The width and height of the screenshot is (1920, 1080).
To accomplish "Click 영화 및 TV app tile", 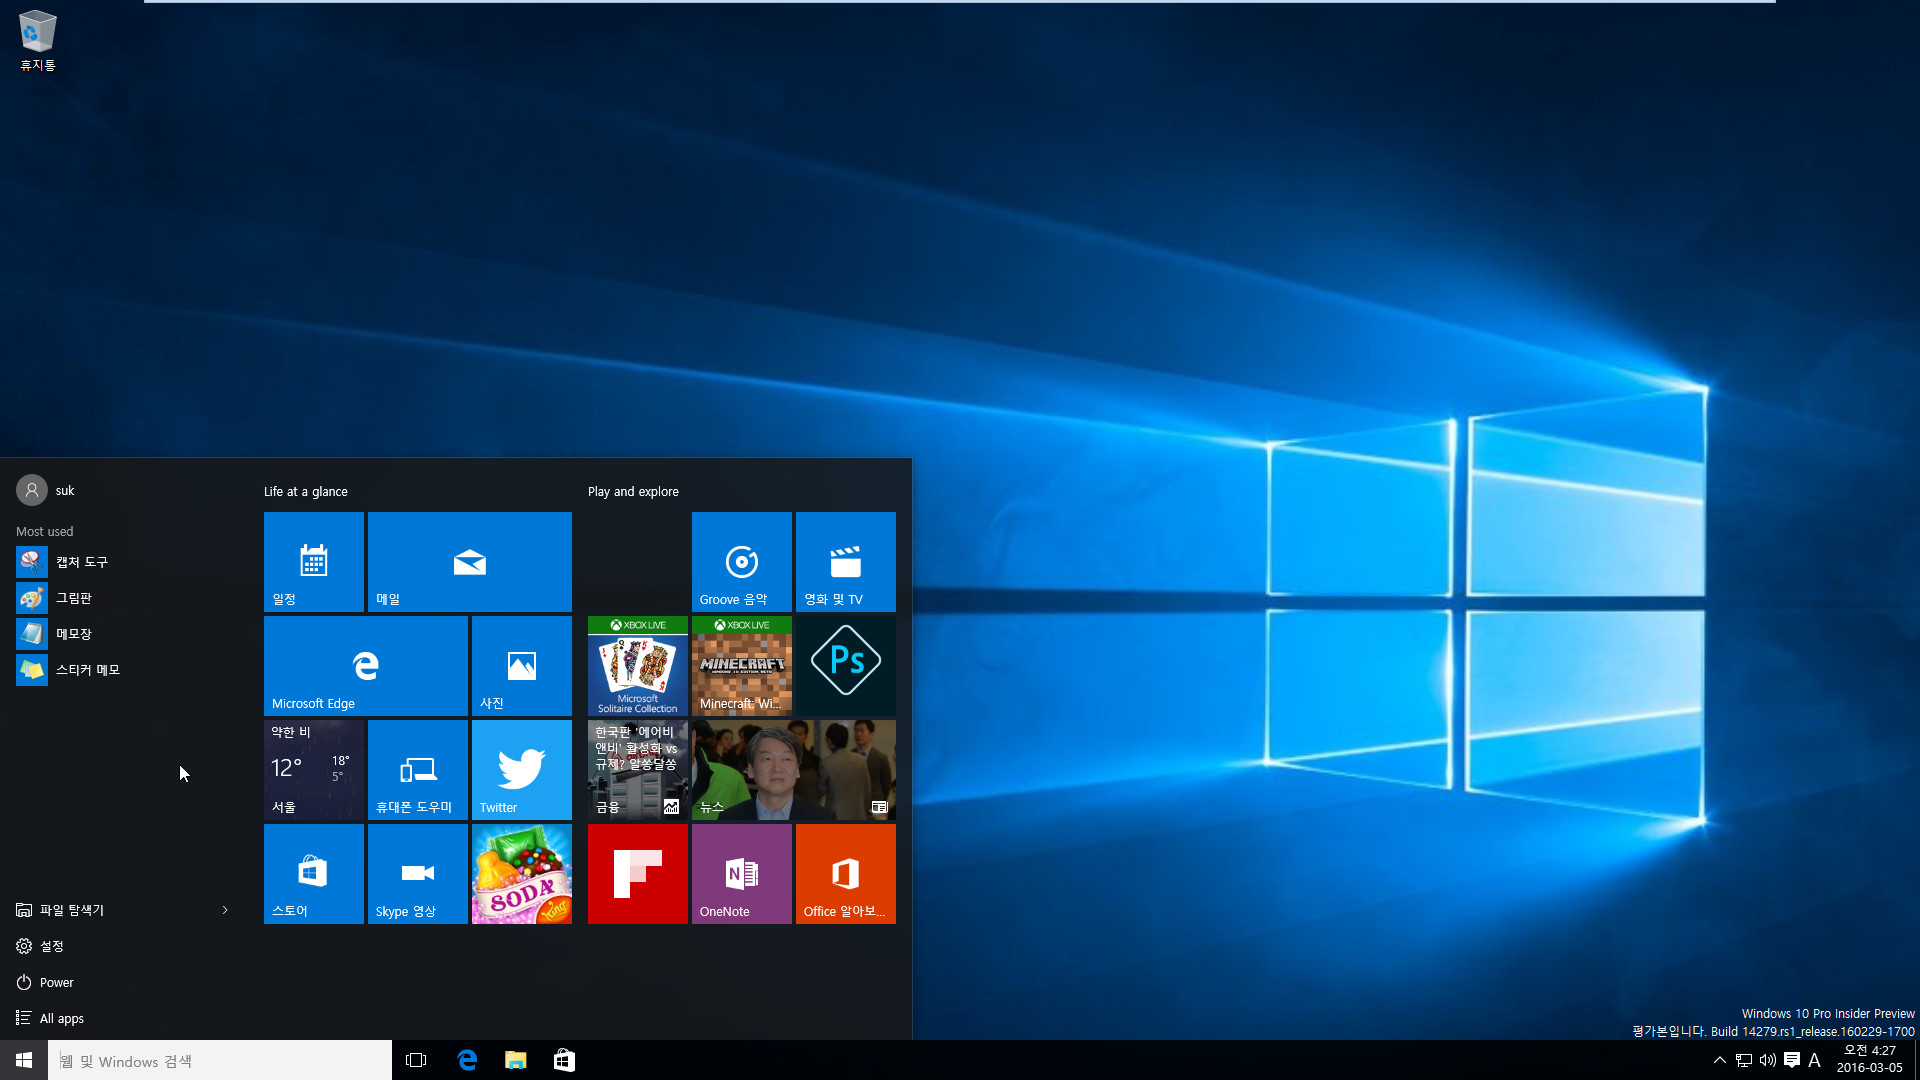I will point(845,562).
